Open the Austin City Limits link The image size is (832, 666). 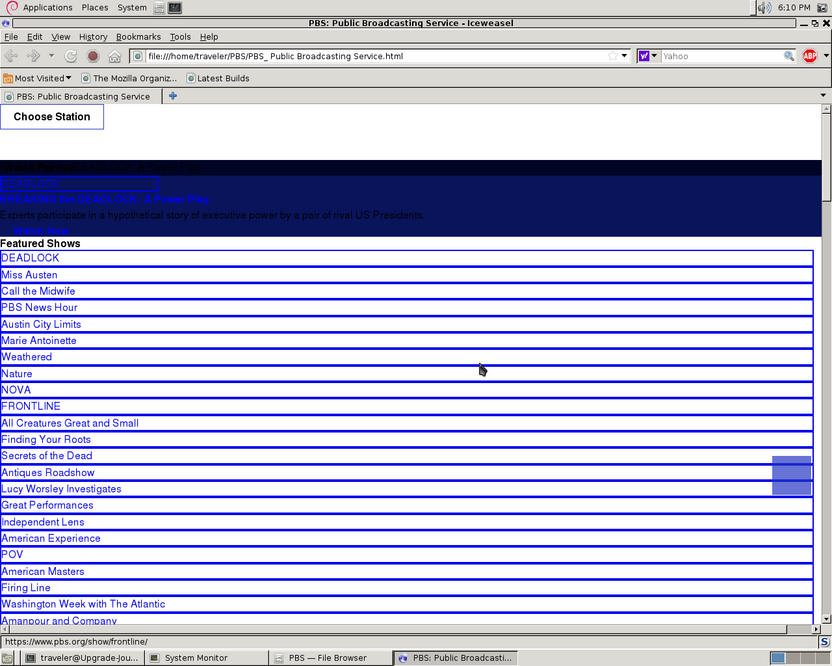[406, 324]
